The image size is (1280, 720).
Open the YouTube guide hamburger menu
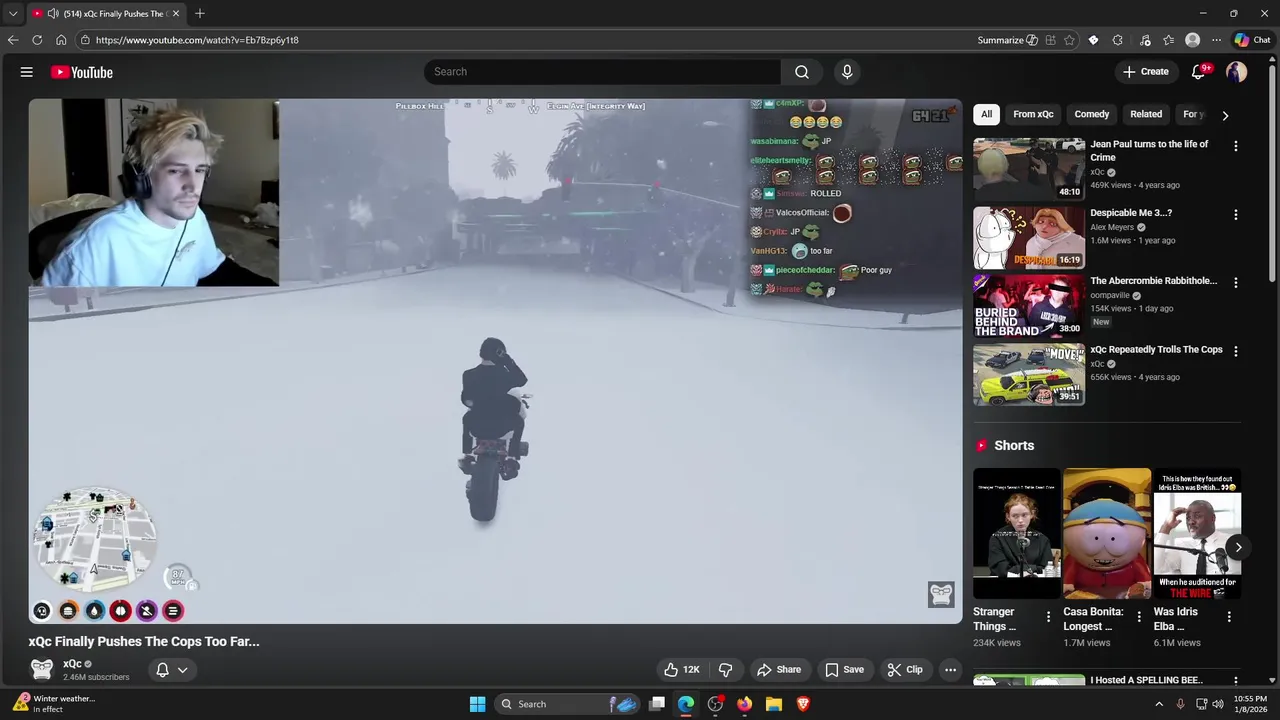pos(27,72)
